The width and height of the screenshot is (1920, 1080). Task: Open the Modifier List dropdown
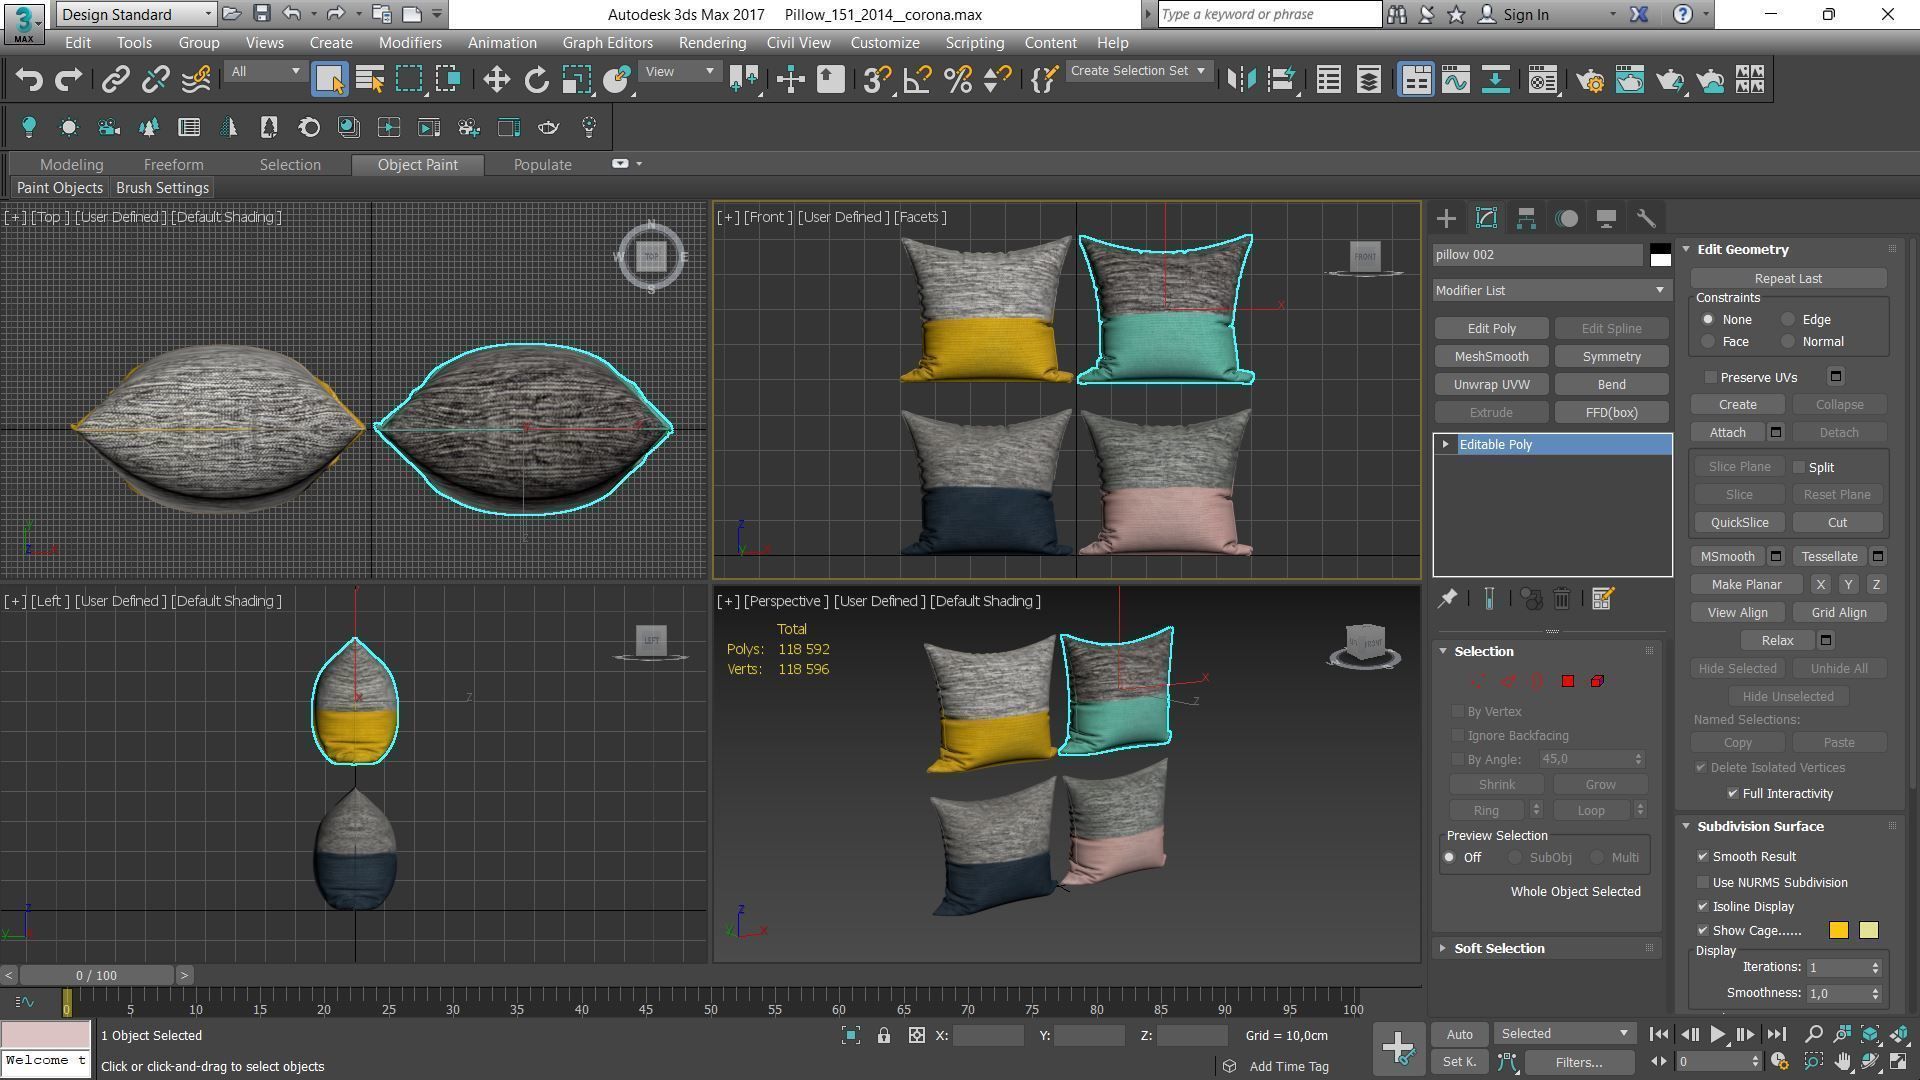[1551, 290]
